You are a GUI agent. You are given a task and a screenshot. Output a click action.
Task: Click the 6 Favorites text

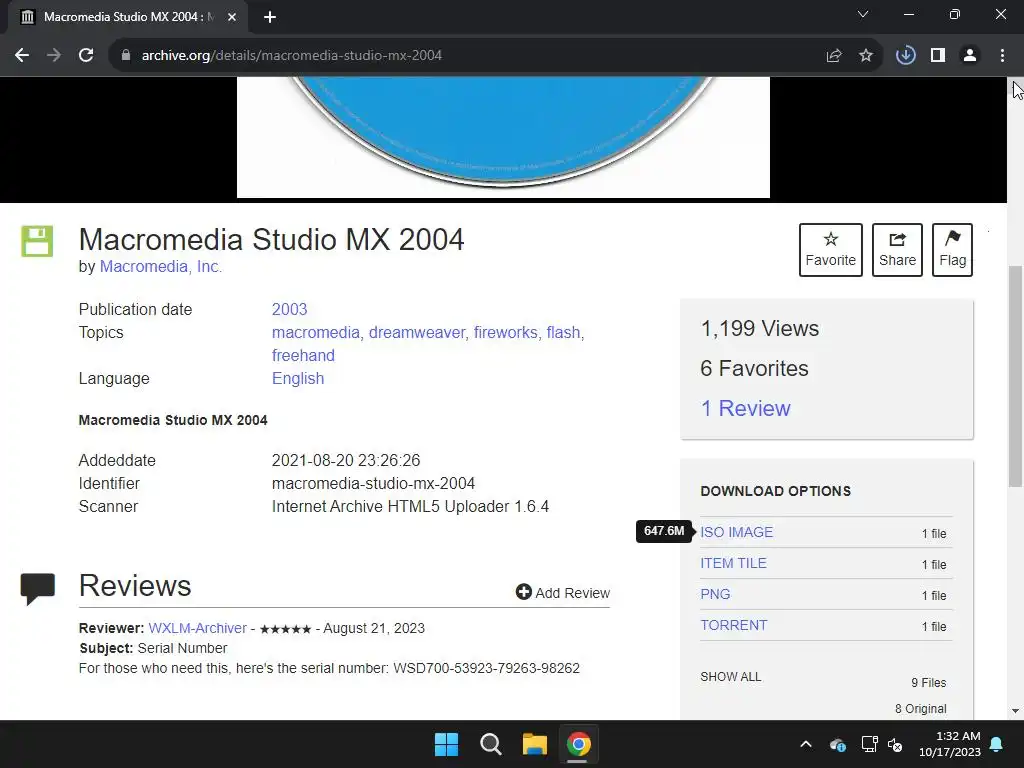(x=754, y=368)
